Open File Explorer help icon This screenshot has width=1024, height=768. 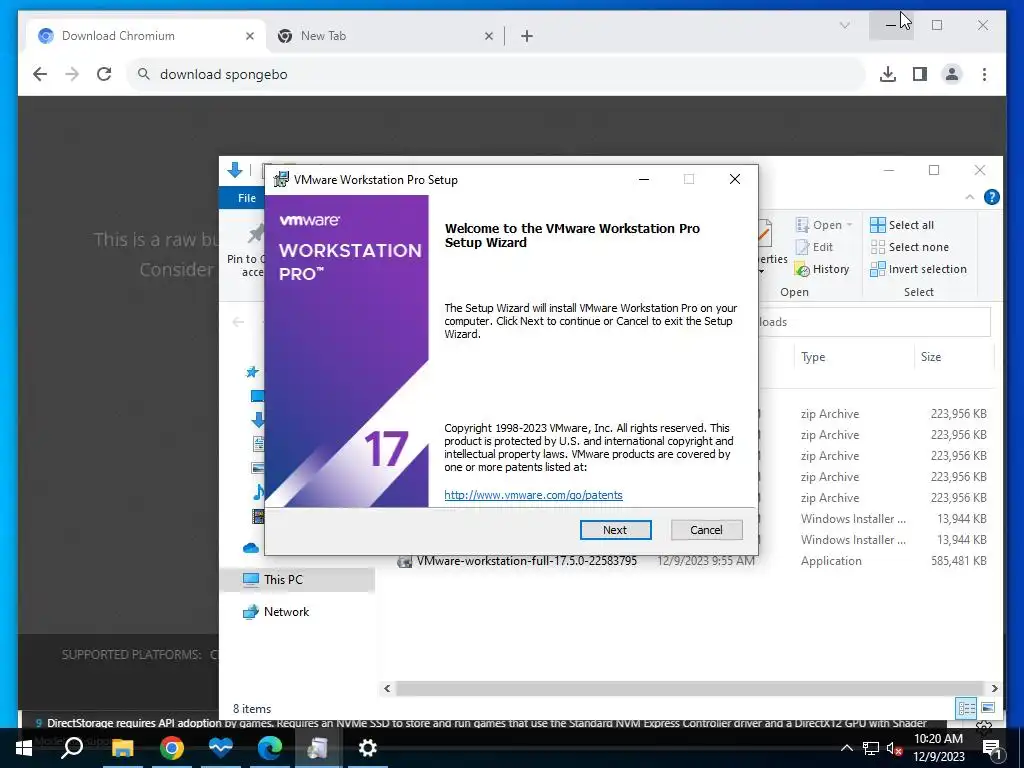tap(991, 197)
